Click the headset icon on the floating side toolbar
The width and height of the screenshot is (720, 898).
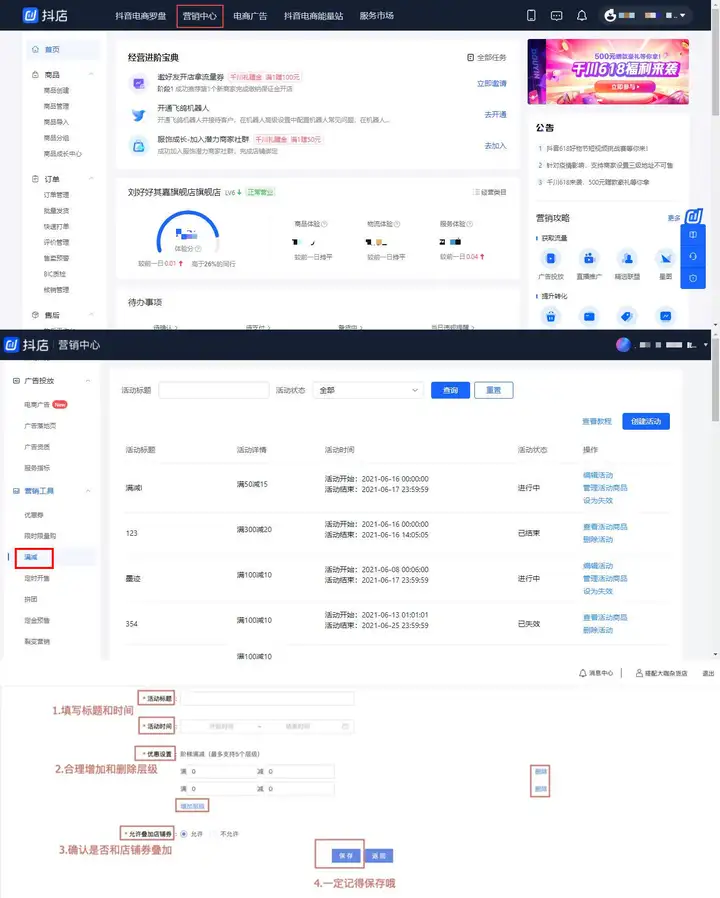point(693,256)
